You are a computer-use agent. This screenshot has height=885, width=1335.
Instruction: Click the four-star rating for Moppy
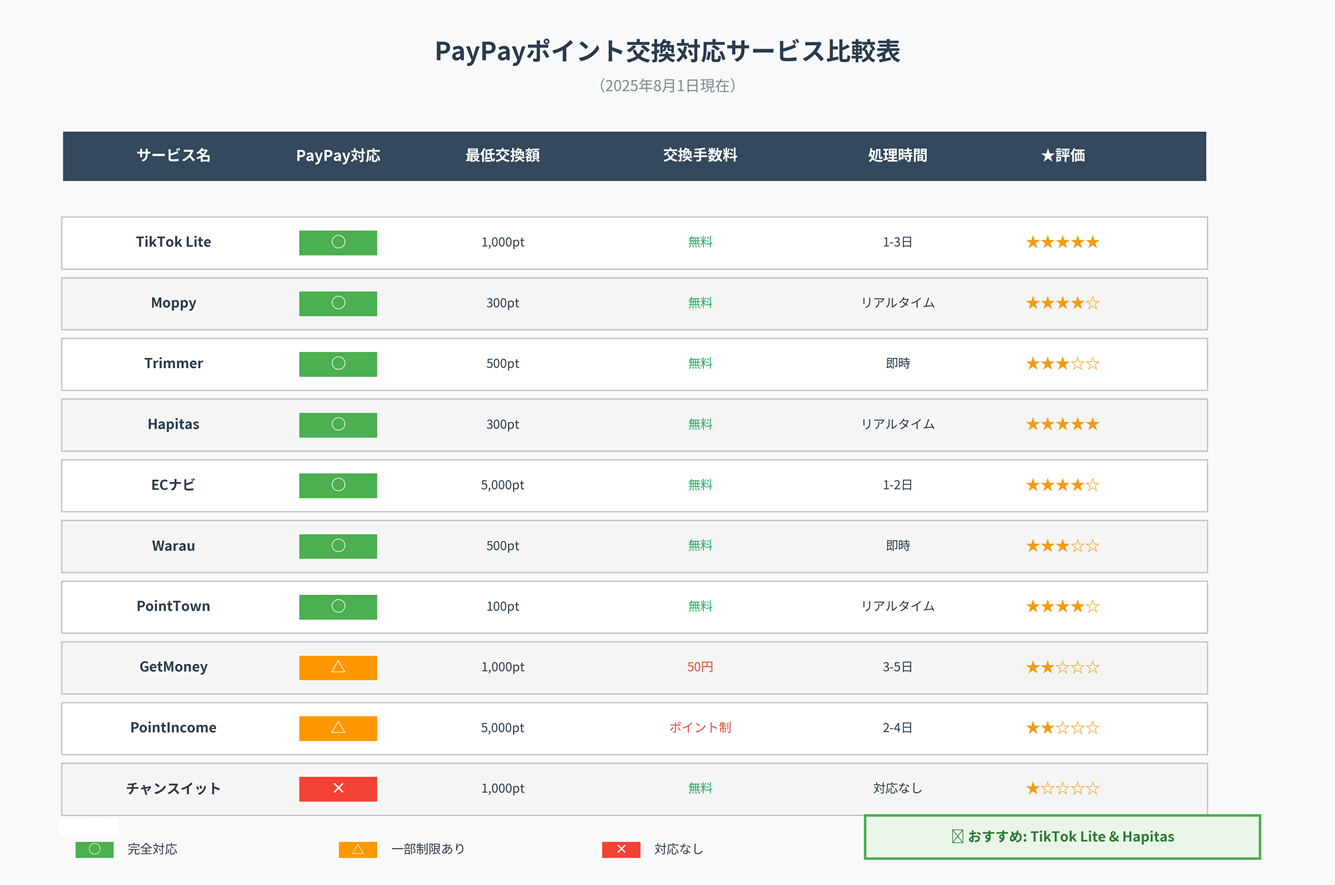1062,303
